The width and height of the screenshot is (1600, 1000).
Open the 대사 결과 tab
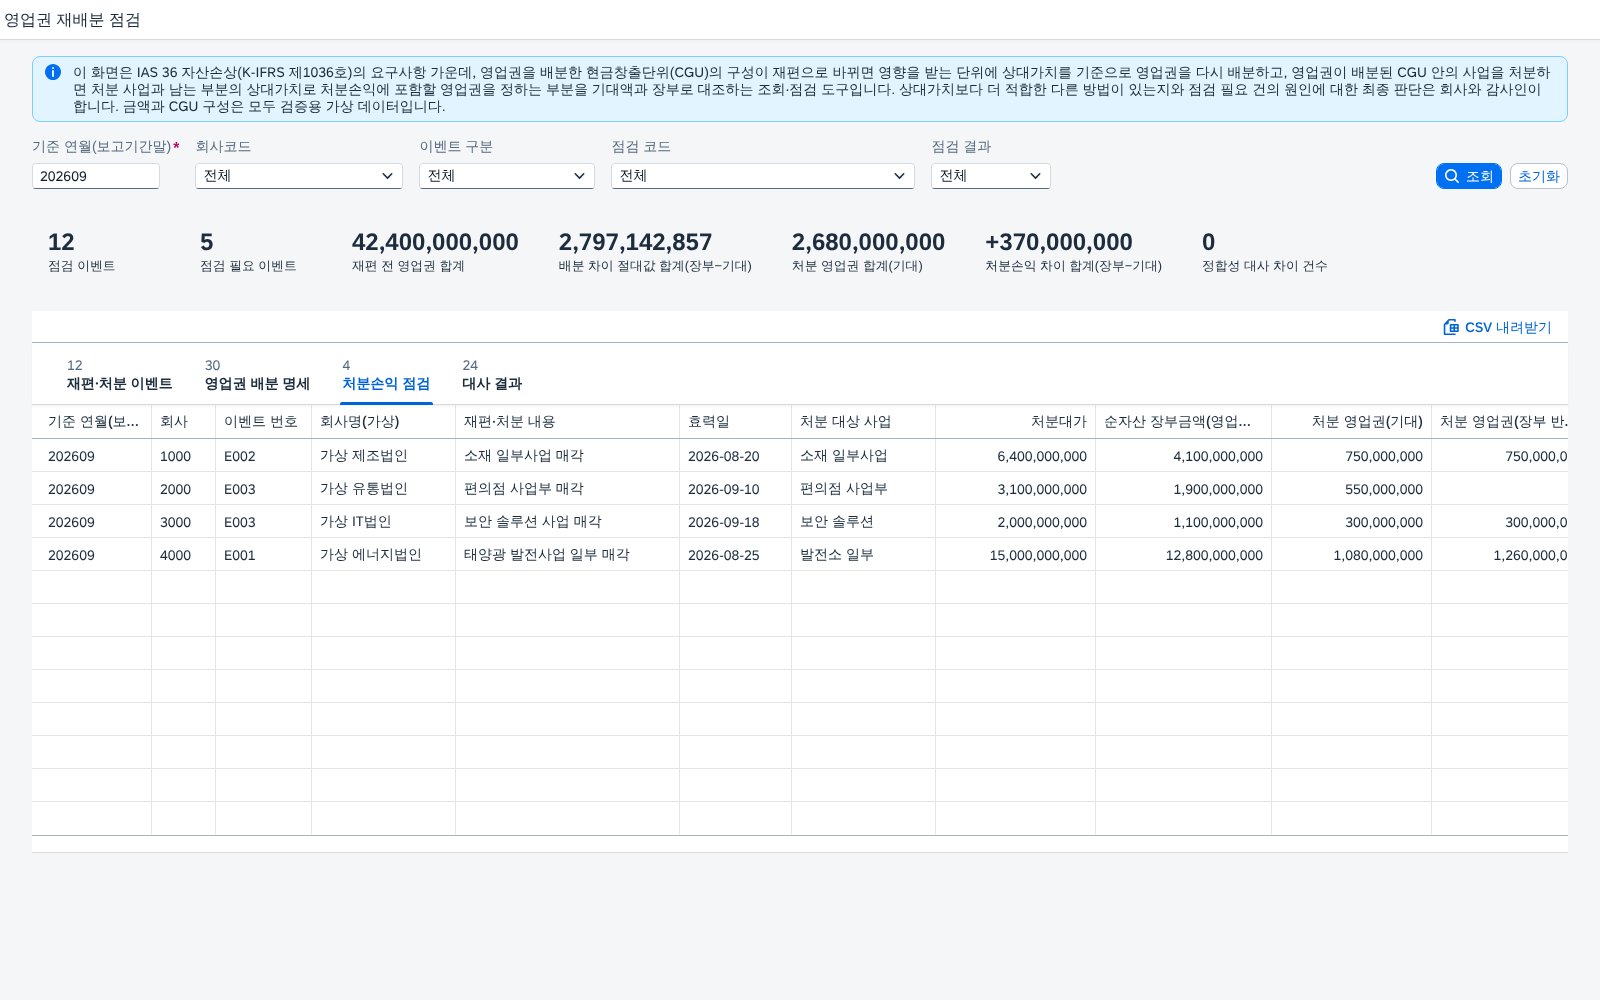point(492,375)
